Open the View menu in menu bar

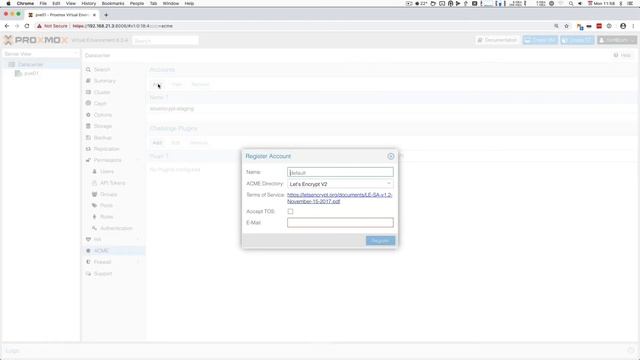pyautogui.click(x=71, y=3)
